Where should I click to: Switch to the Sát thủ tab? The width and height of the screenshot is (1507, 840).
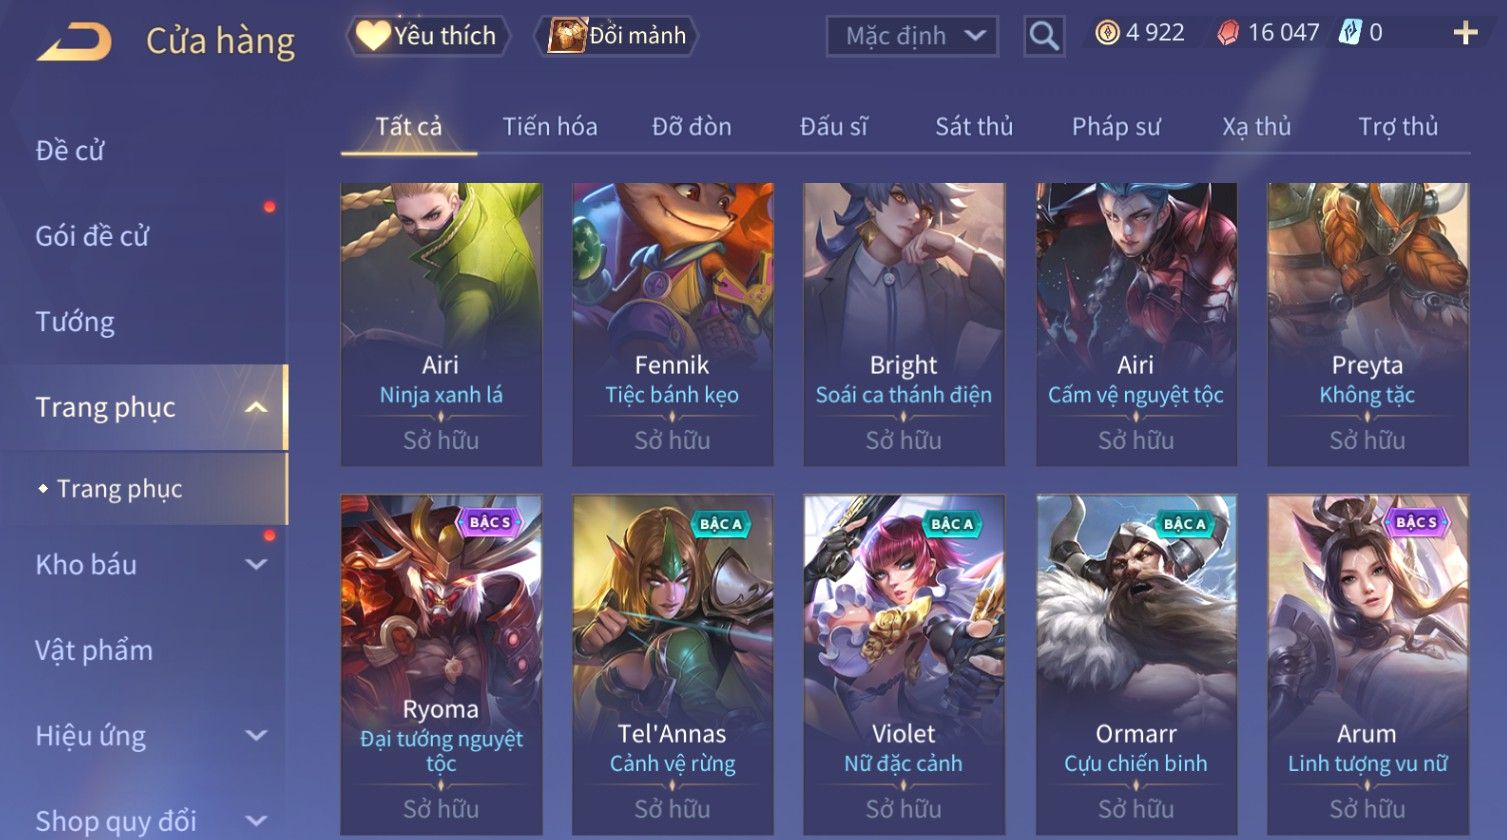[x=974, y=127]
